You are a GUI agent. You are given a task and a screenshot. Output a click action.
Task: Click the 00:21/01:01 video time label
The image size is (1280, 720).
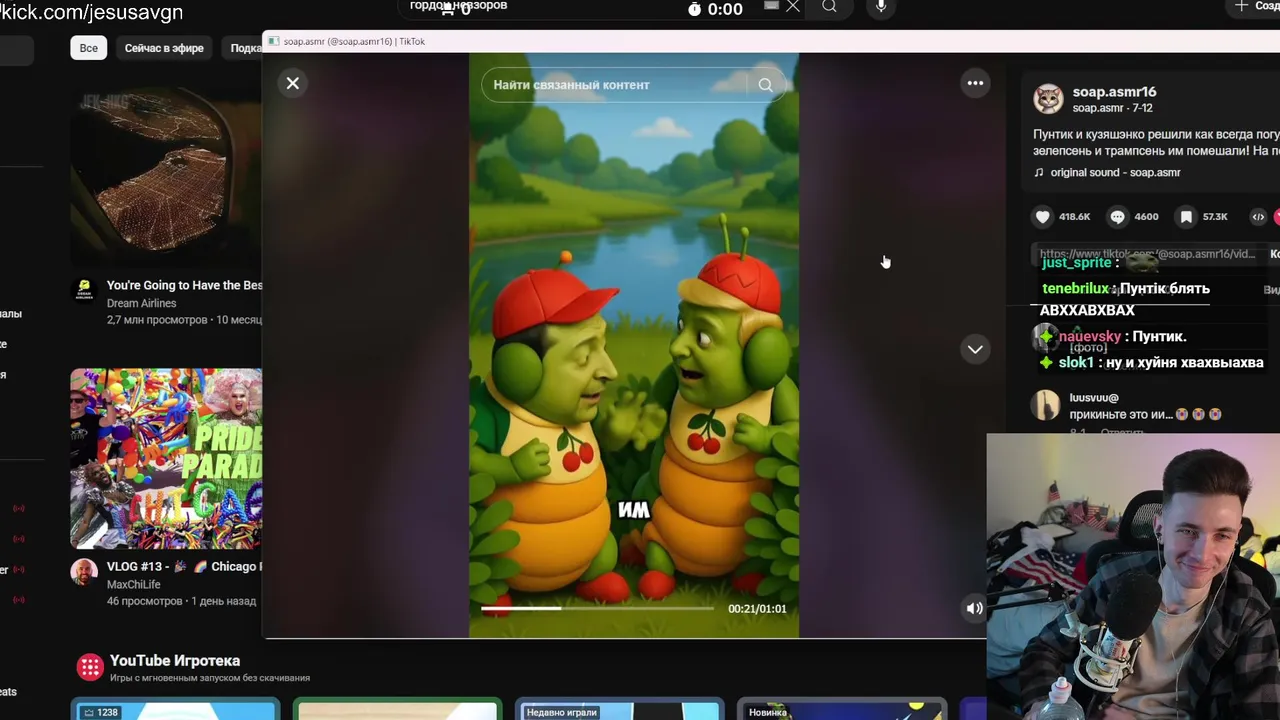tap(757, 609)
